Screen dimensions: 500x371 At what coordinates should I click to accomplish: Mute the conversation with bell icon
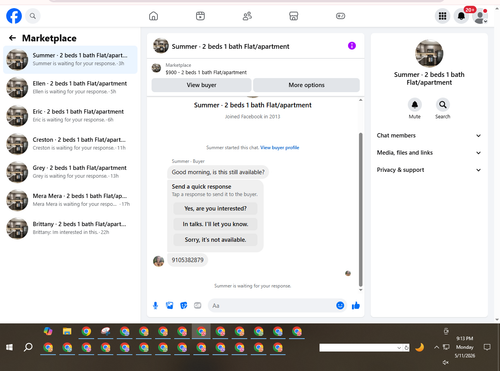point(415,105)
